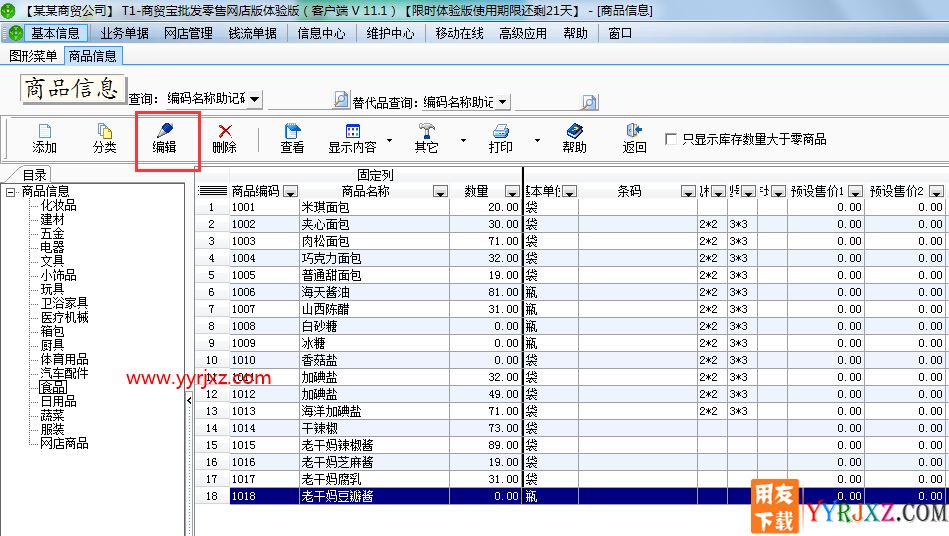The image size is (949, 536).
Task: Open the 信息中心 menu
Action: pos(321,33)
